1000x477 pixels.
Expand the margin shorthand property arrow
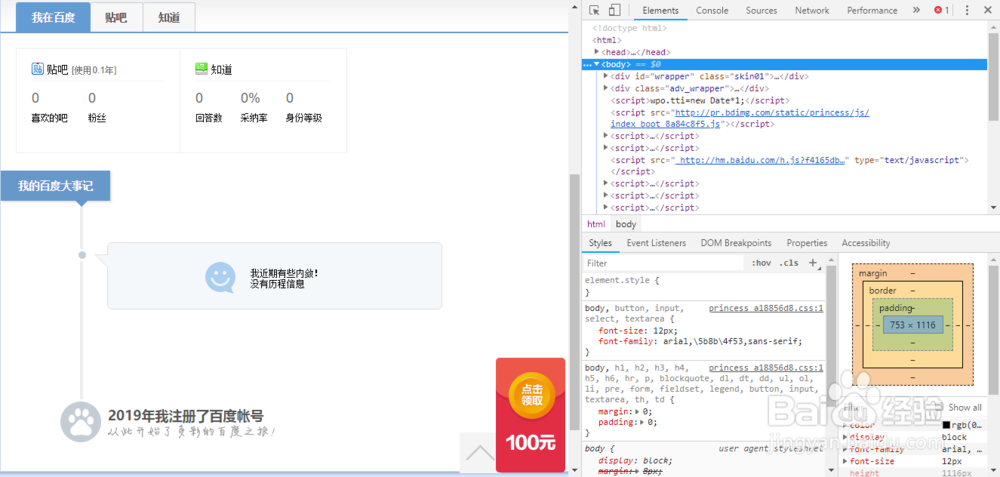click(637, 411)
